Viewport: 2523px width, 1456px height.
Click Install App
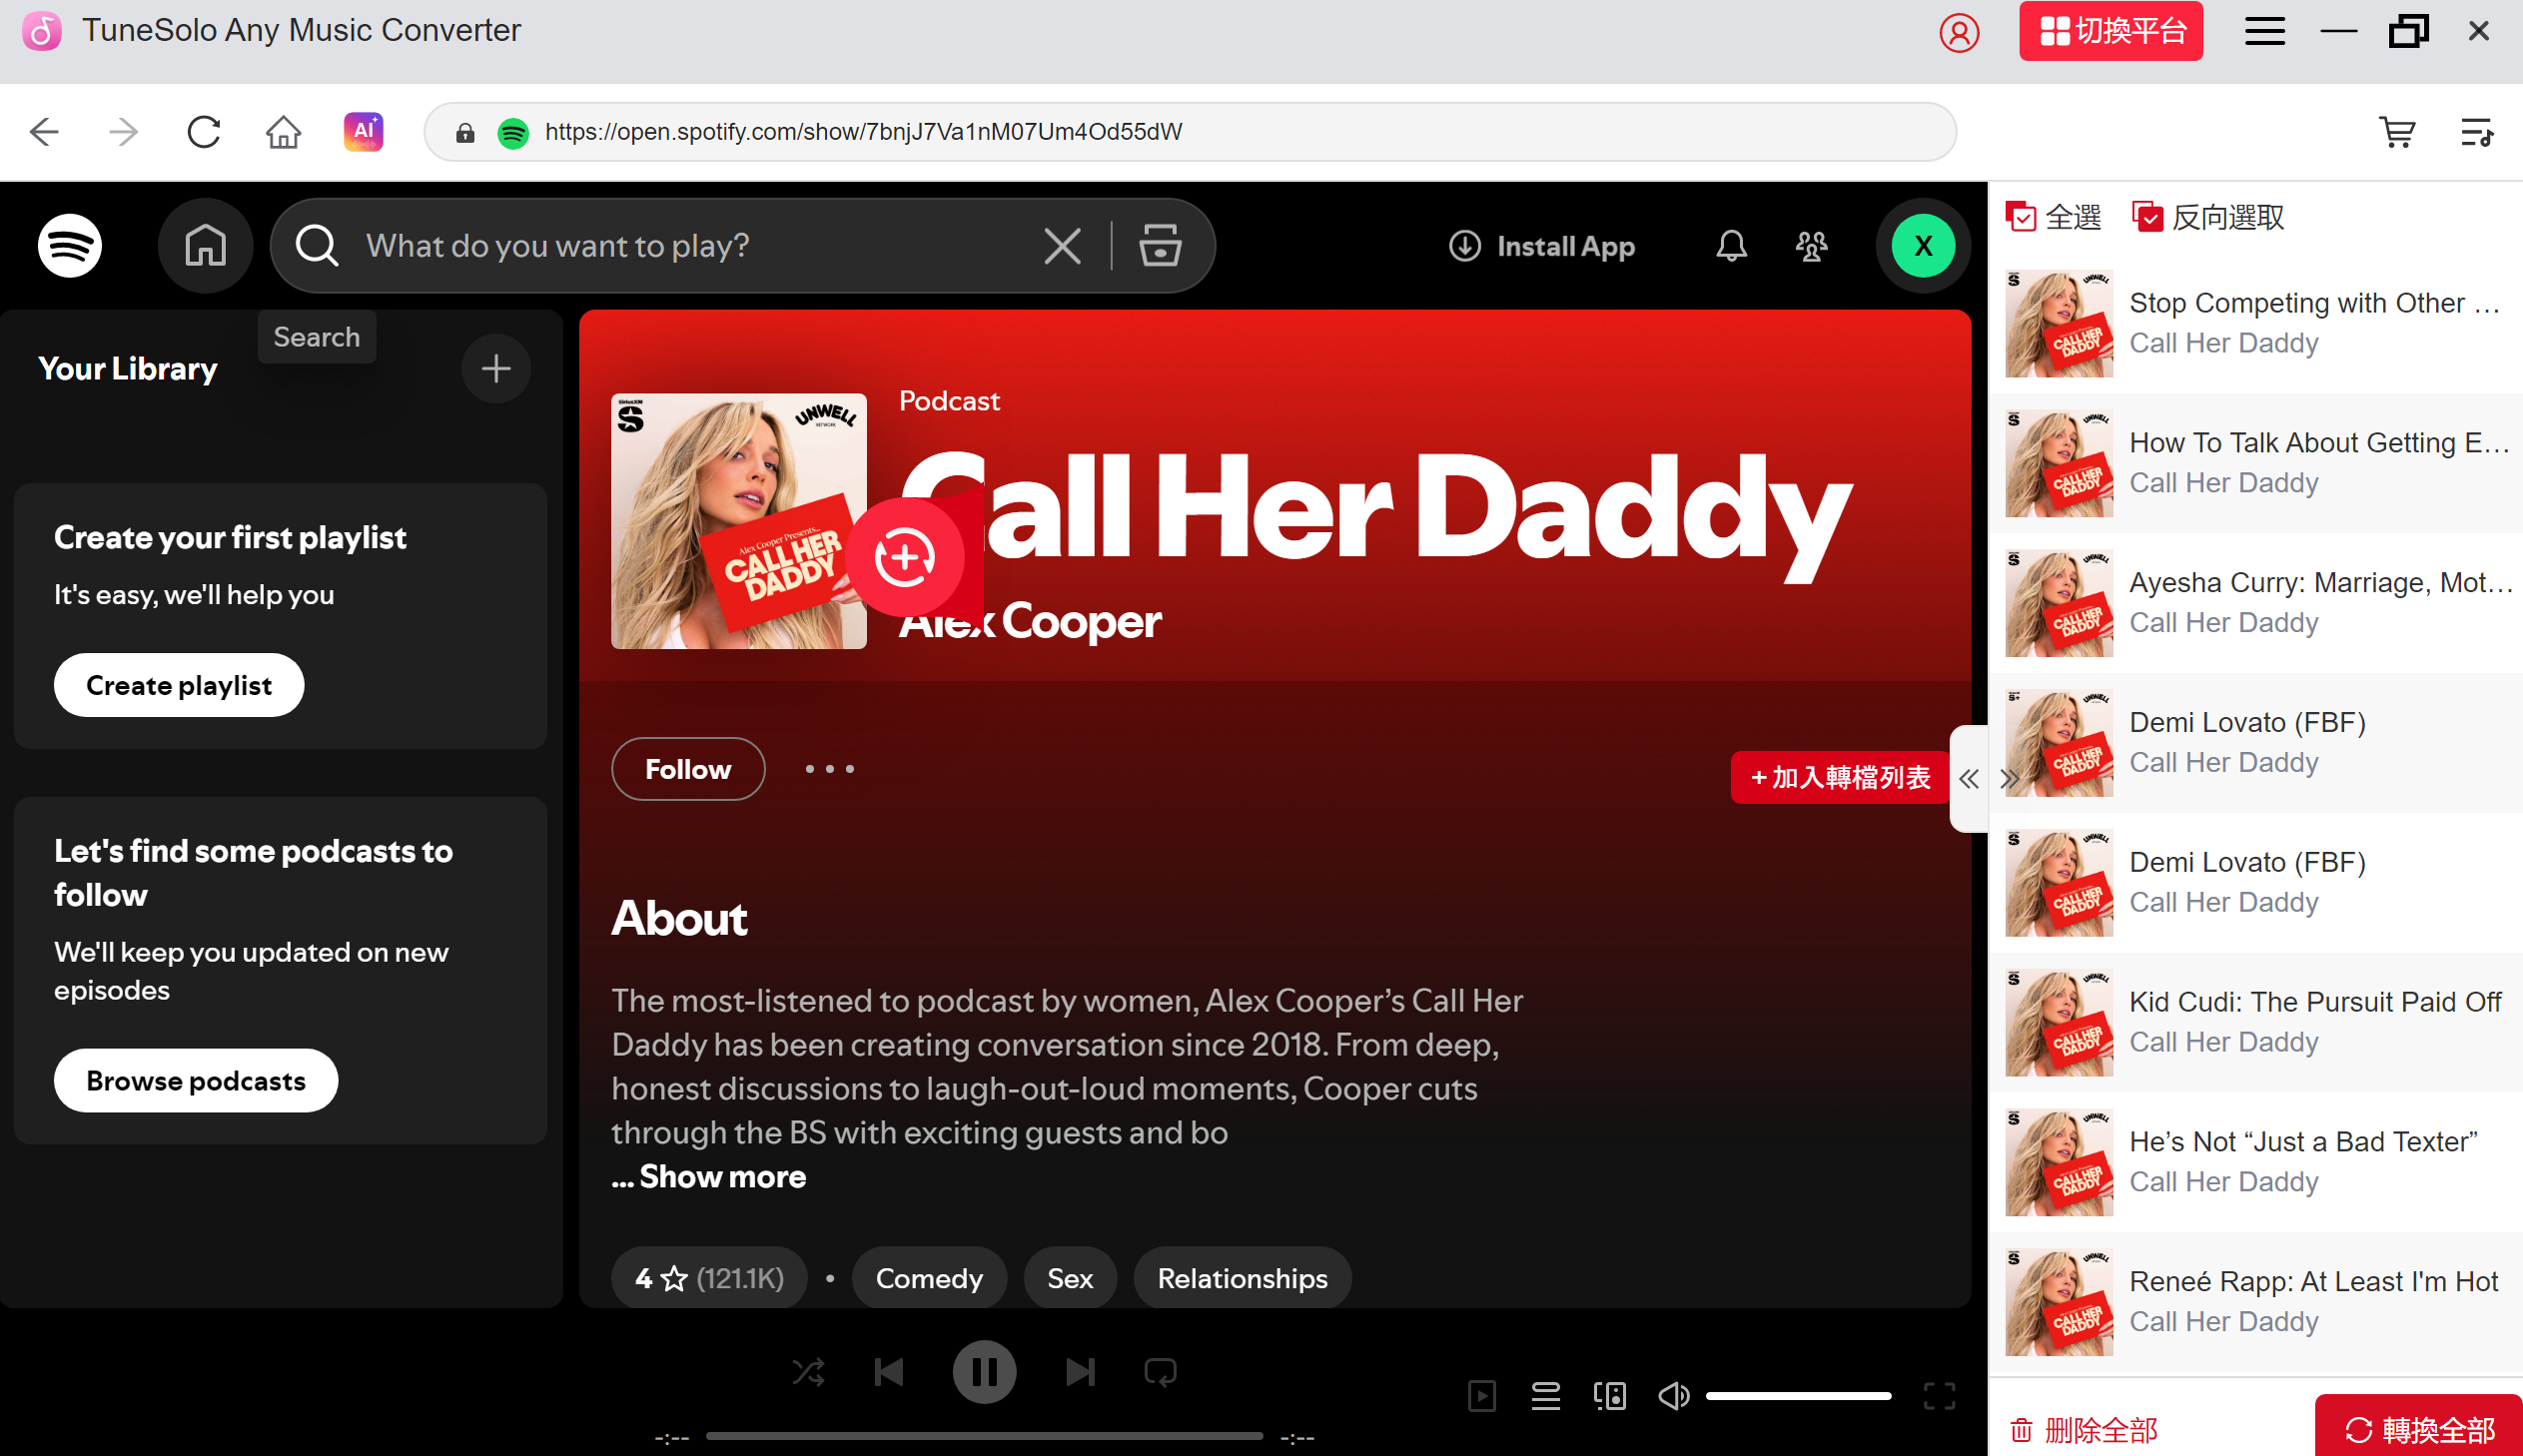[1542, 246]
